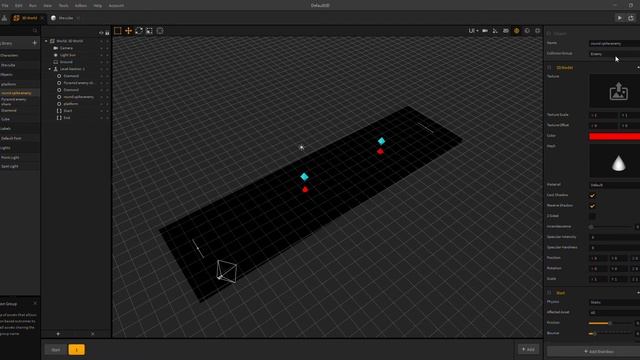
Task: Pick the scale tool in the viewport toolbar
Action: [x=149, y=31]
